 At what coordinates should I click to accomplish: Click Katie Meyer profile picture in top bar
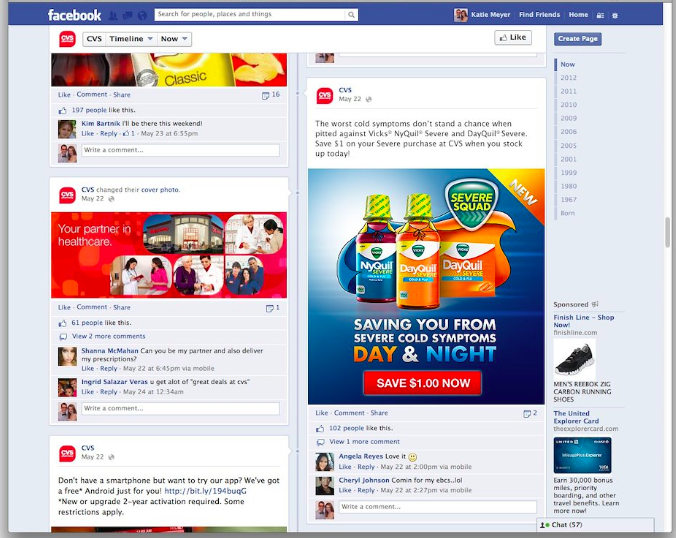coord(460,15)
